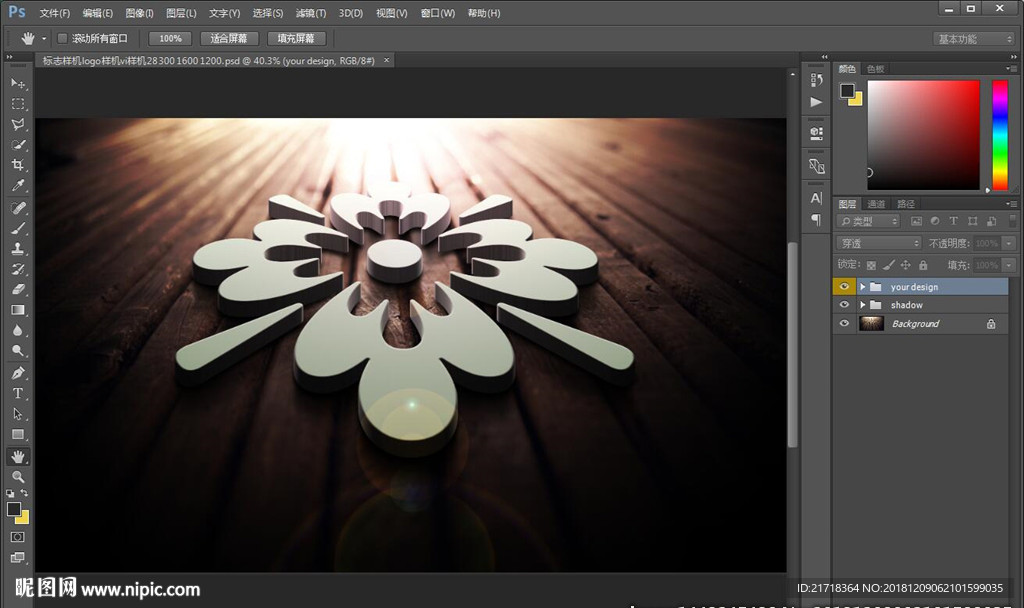
Task: Open the blend mode dropdown
Action: click(879, 243)
